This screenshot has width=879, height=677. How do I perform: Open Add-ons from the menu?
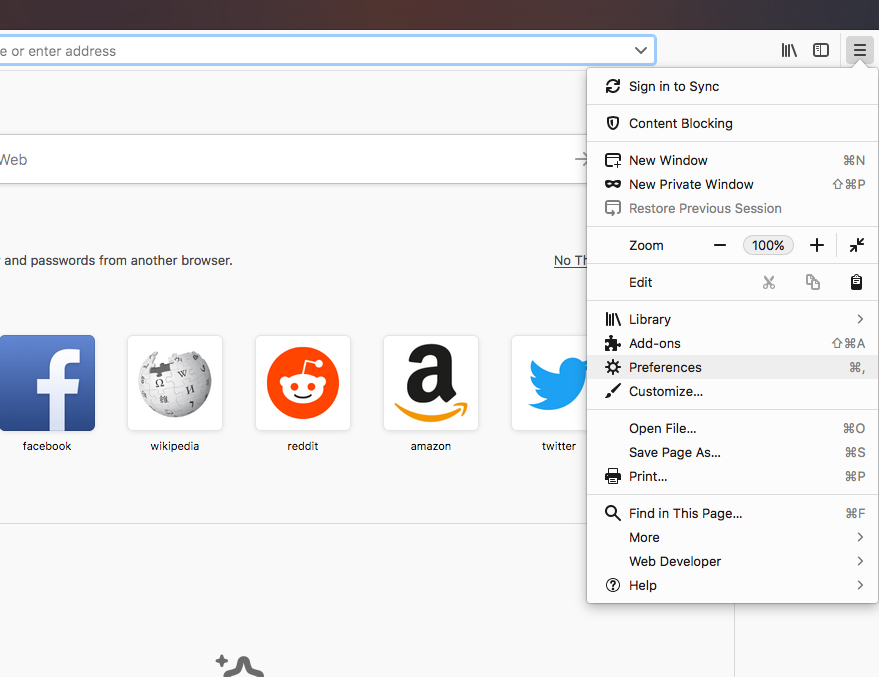point(732,344)
